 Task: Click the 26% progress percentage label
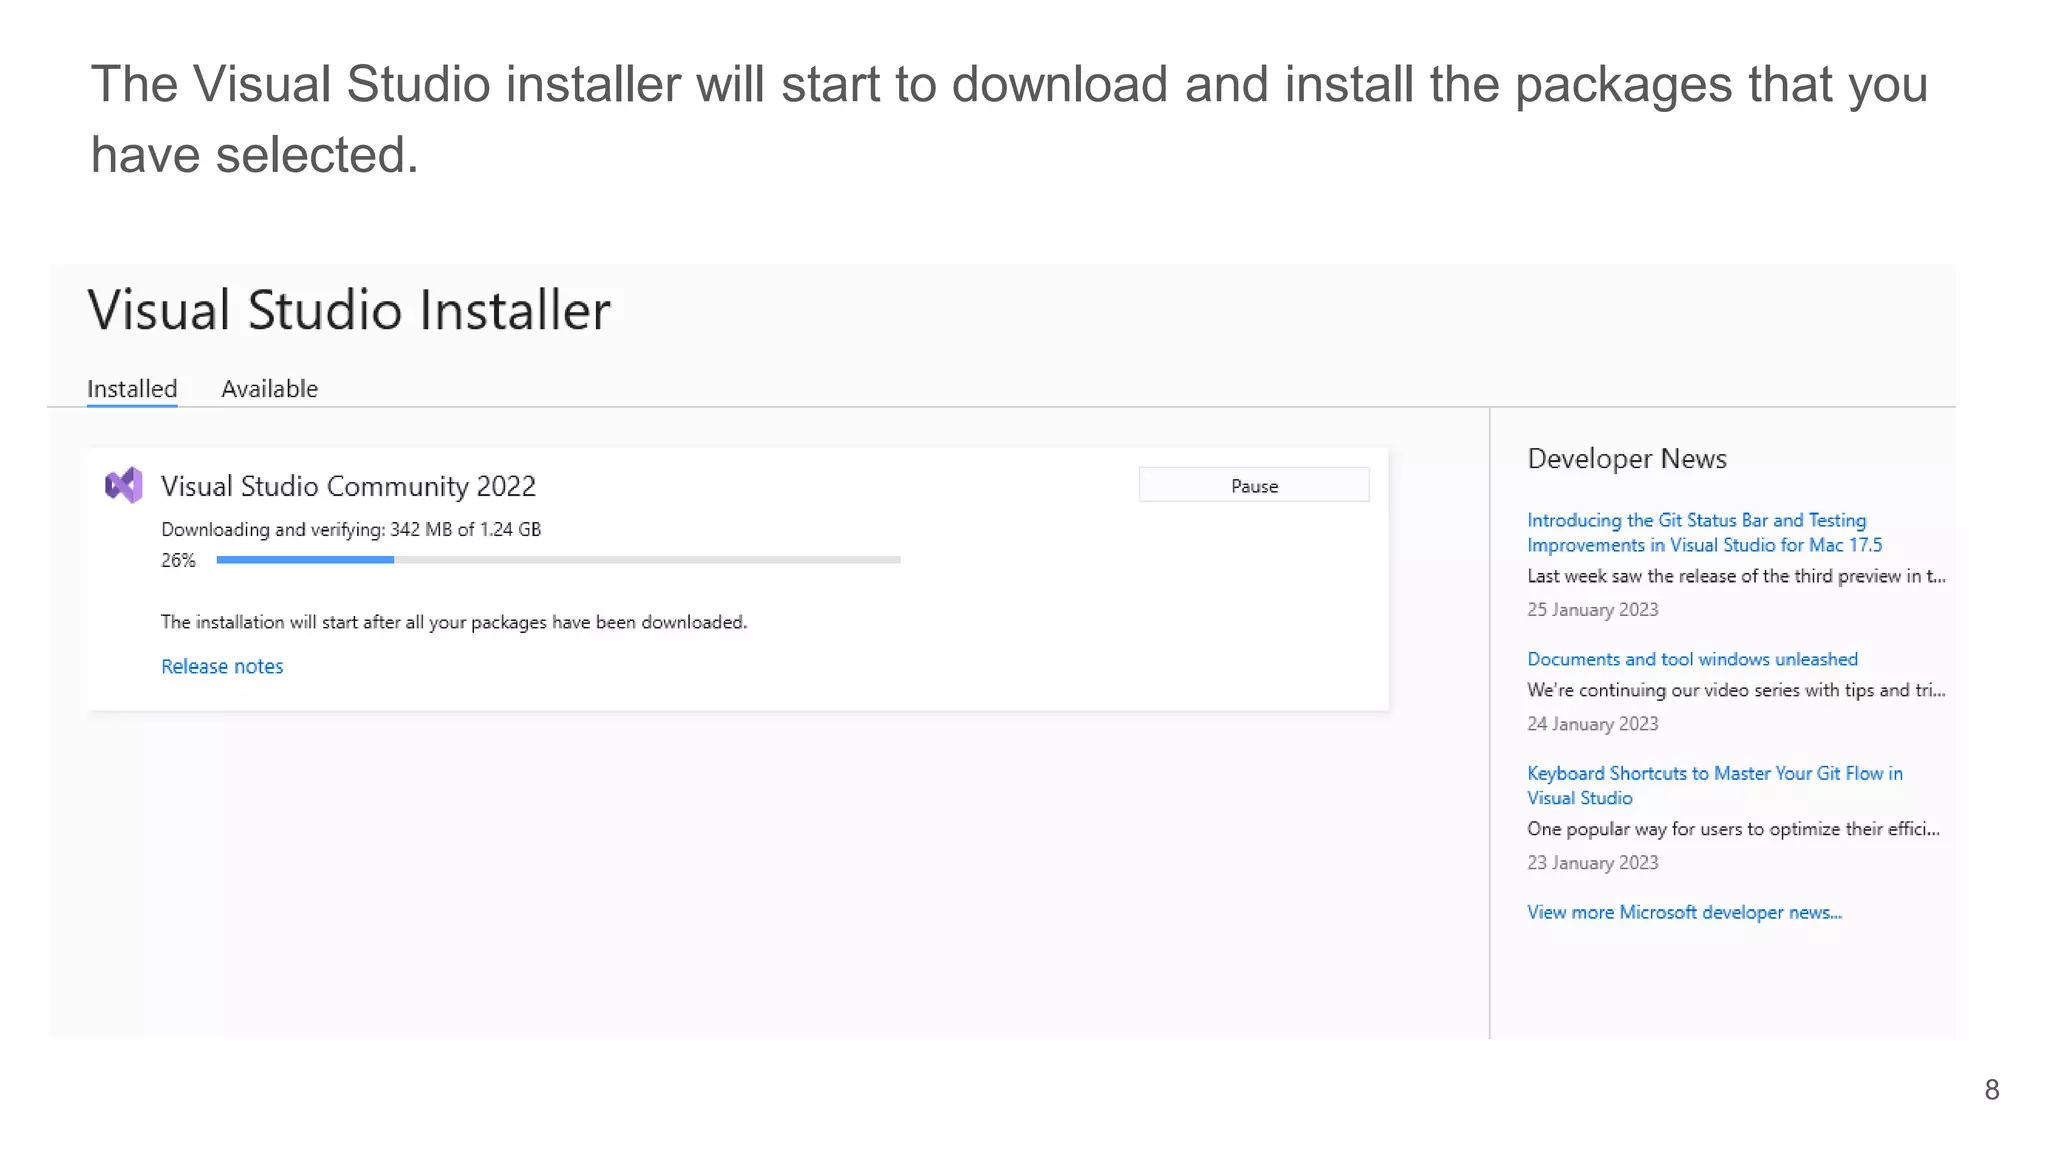(x=178, y=560)
